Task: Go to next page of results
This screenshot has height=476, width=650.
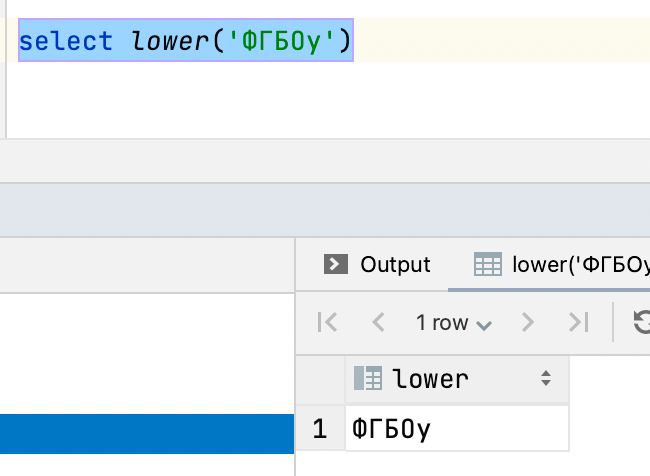Action: pyautogui.click(x=527, y=322)
